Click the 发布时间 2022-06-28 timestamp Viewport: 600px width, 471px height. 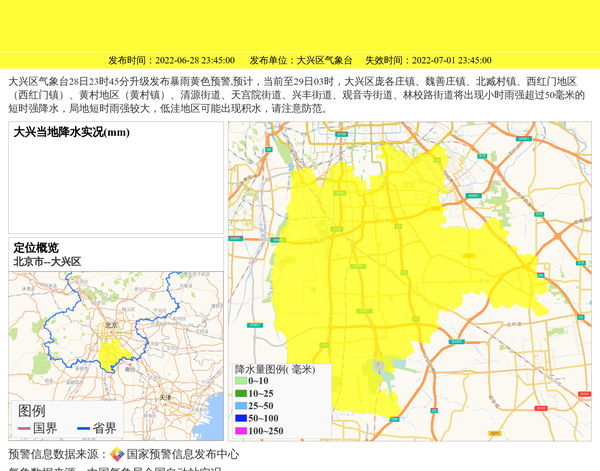171,60
